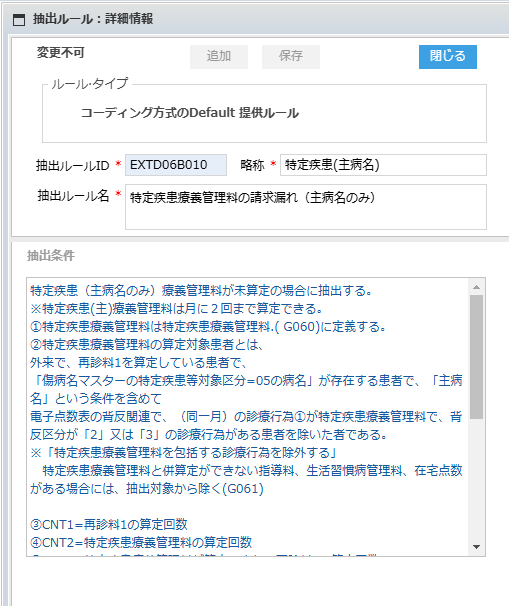Click the 抽出条件 section heading
This screenshot has width=509, height=606.
[x=51, y=255]
